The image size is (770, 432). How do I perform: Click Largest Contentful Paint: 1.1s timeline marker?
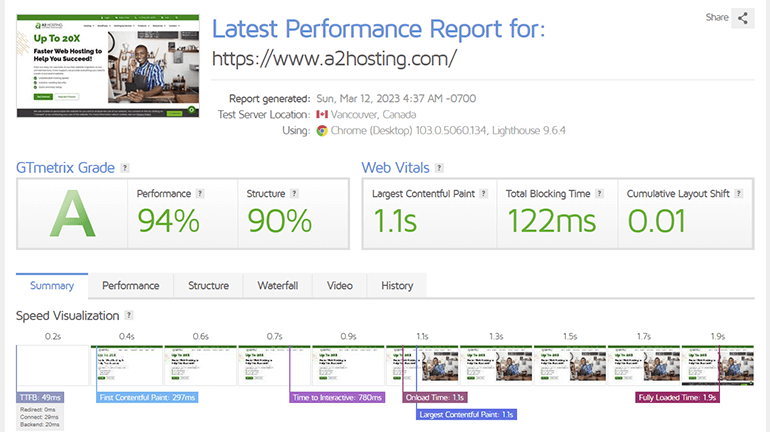(x=466, y=414)
